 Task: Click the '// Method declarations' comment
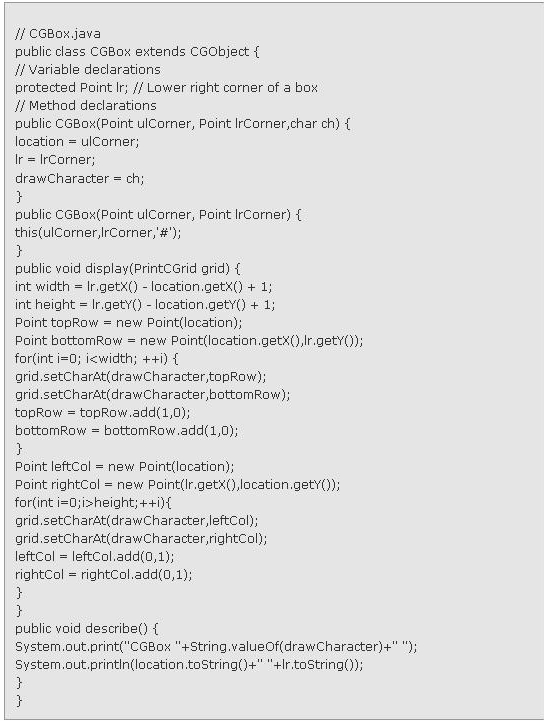pyautogui.click(x=86, y=106)
